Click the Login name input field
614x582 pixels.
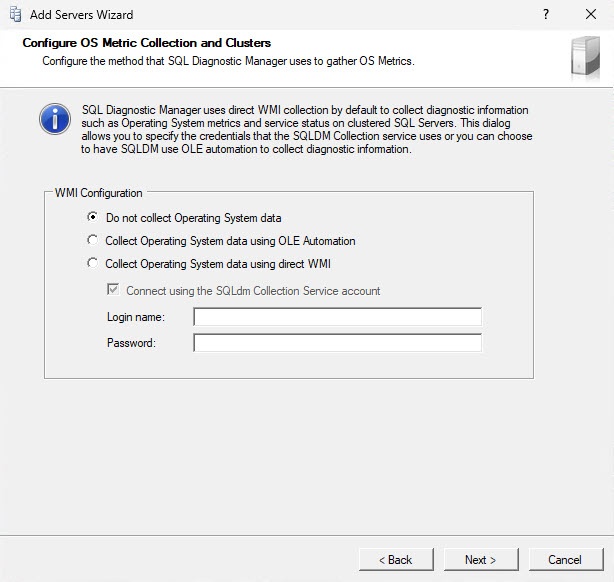tap(338, 317)
